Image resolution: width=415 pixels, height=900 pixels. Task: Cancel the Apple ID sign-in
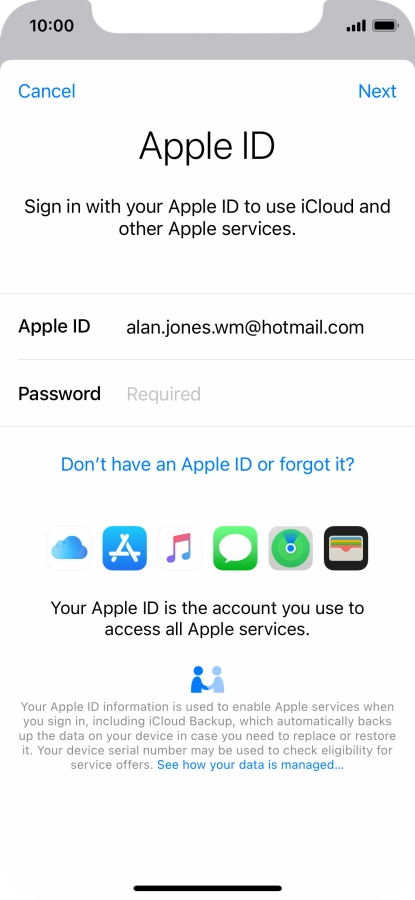click(x=46, y=91)
